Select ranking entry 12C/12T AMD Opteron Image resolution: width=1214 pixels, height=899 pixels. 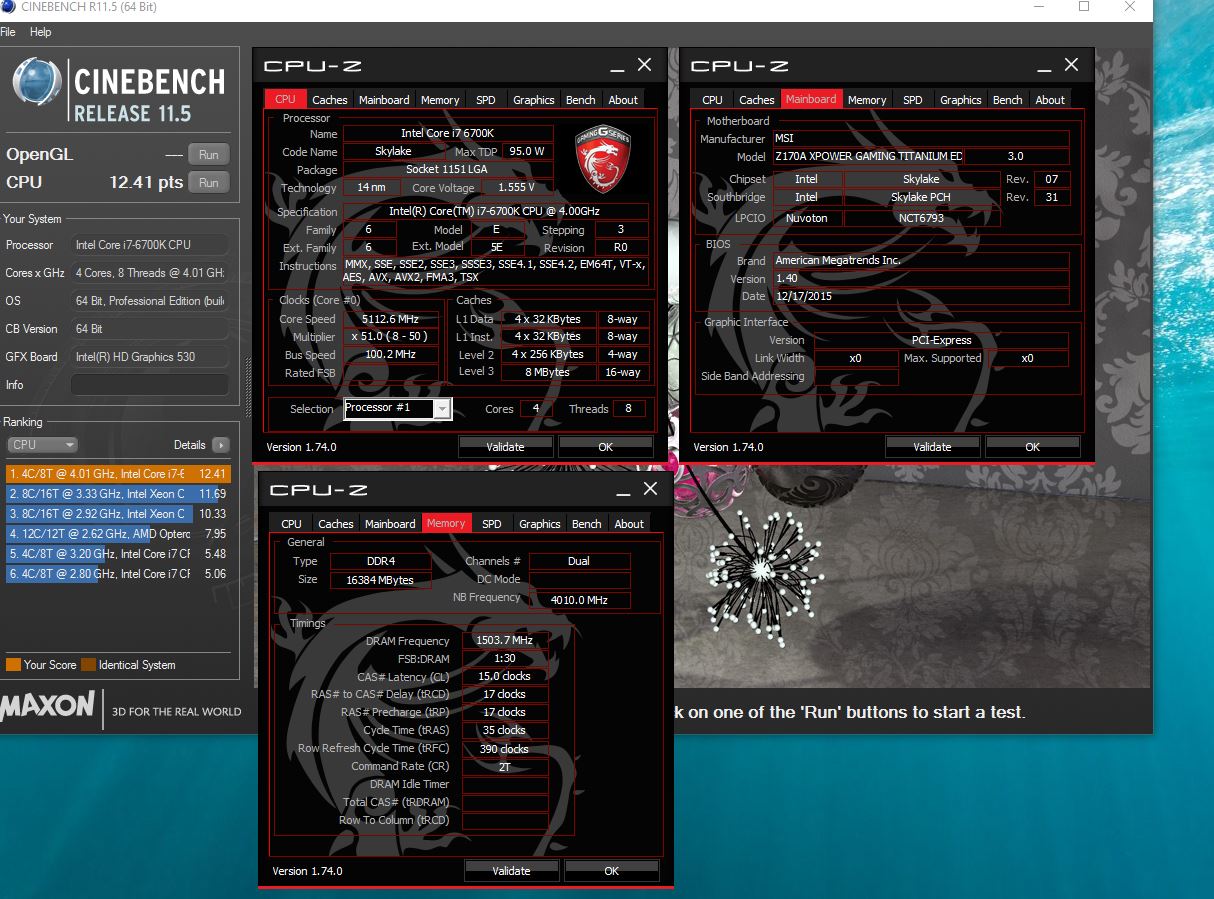click(x=118, y=534)
